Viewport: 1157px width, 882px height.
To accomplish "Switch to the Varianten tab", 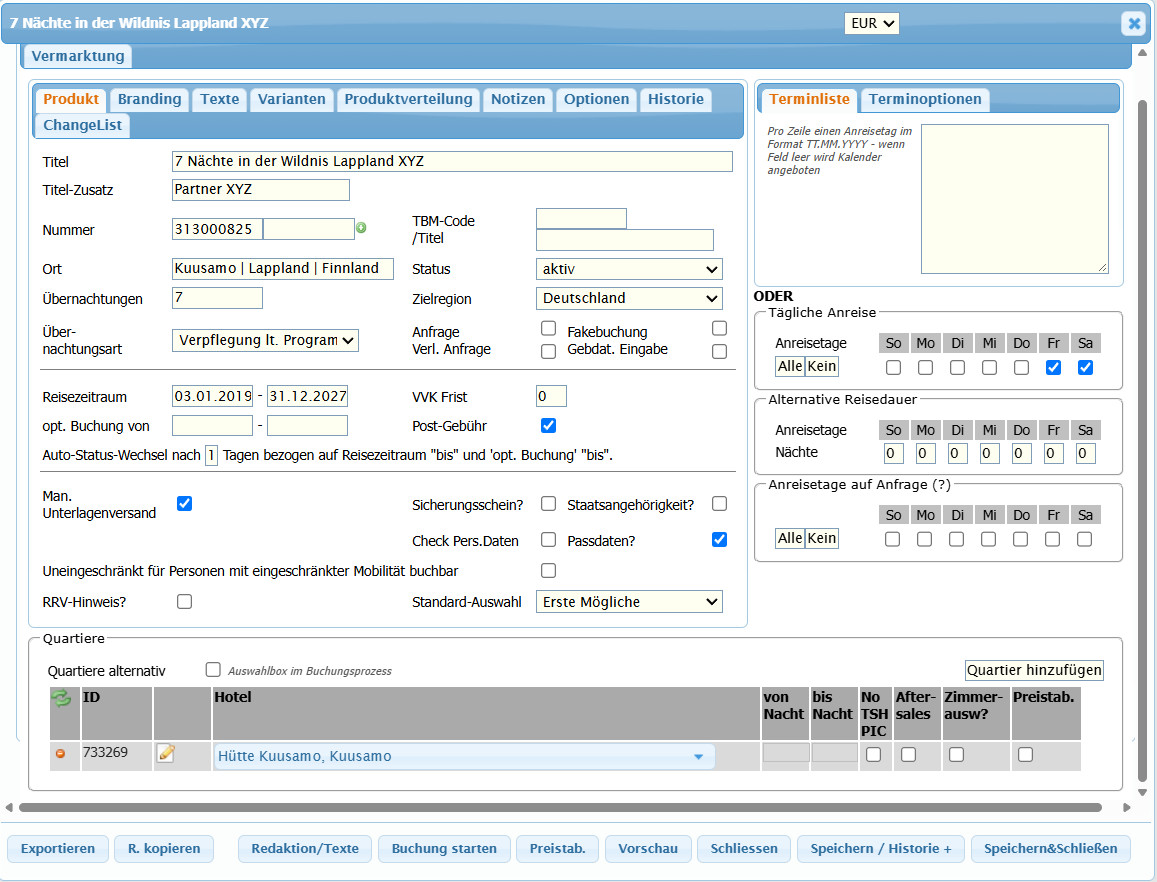I will click(x=291, y=100).
